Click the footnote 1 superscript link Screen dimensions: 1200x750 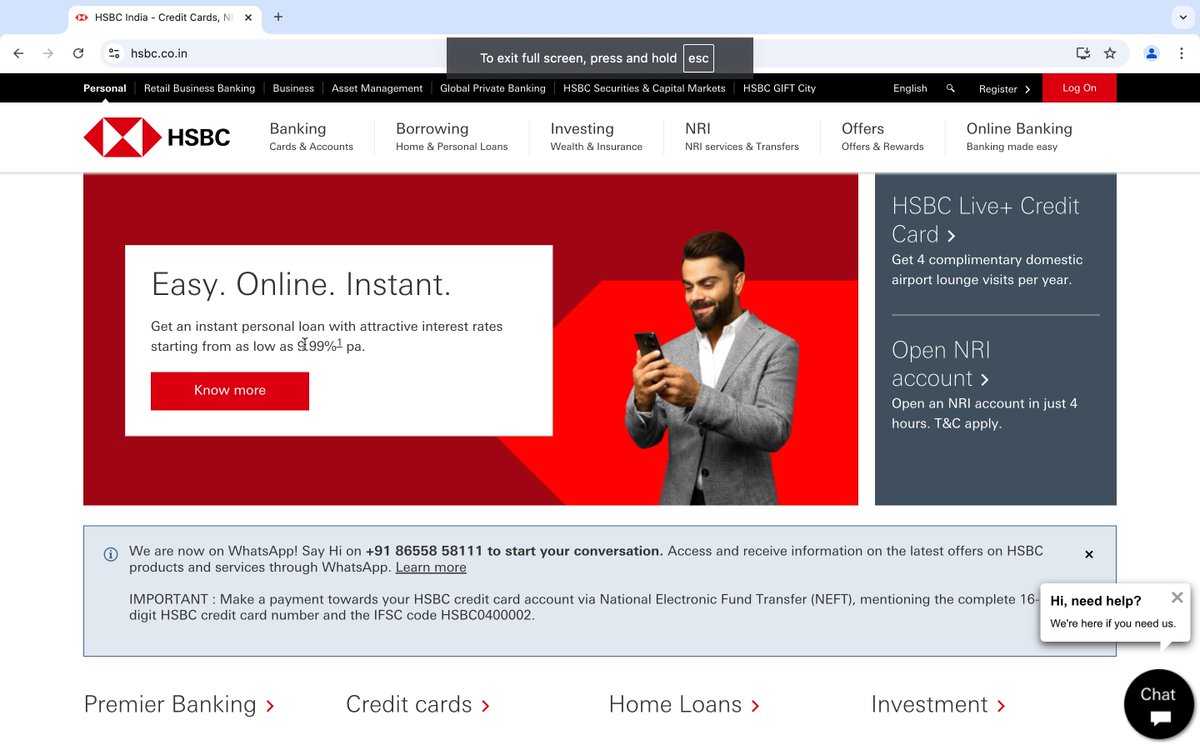point(339,343)
